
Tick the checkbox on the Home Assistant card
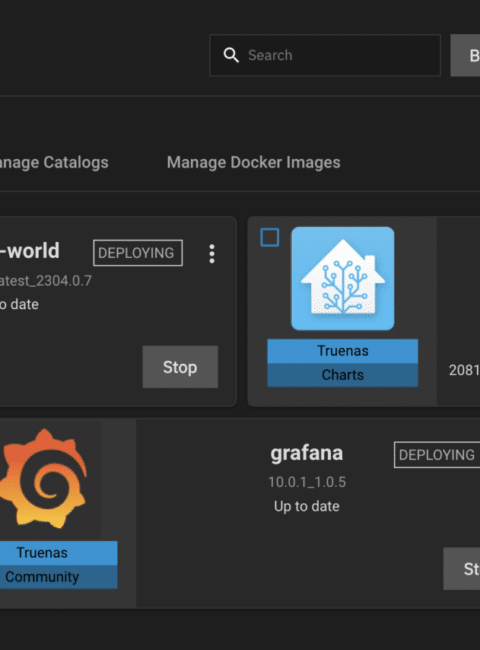point(269,238)
